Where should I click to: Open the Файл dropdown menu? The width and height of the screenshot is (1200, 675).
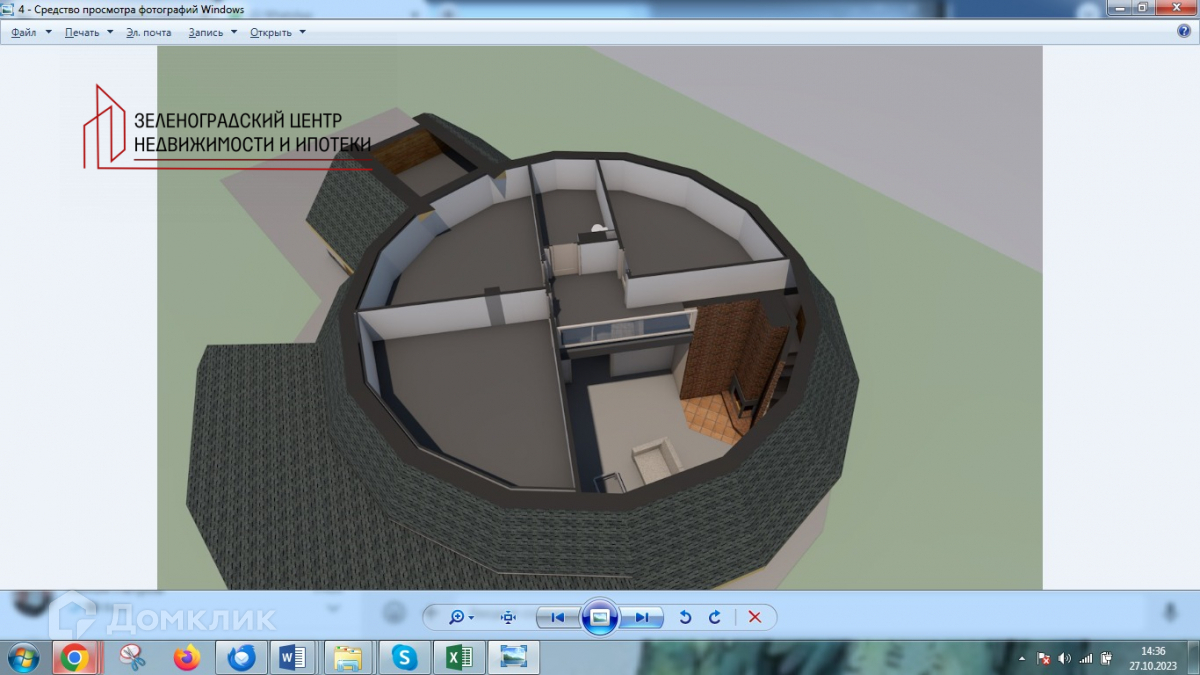coord(31,32)
